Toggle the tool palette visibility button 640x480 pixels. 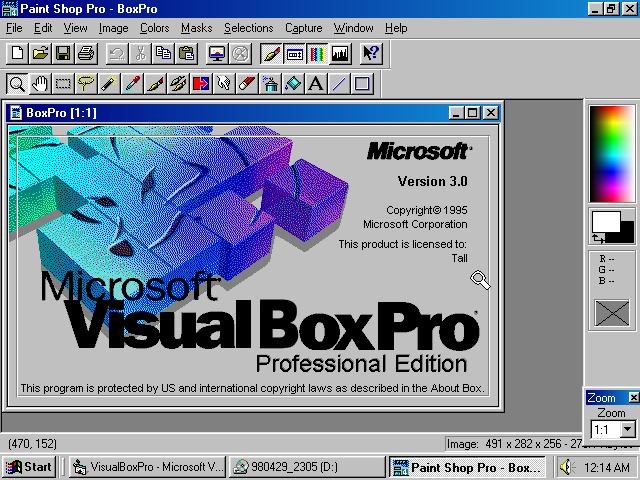(x=271, y=53)
